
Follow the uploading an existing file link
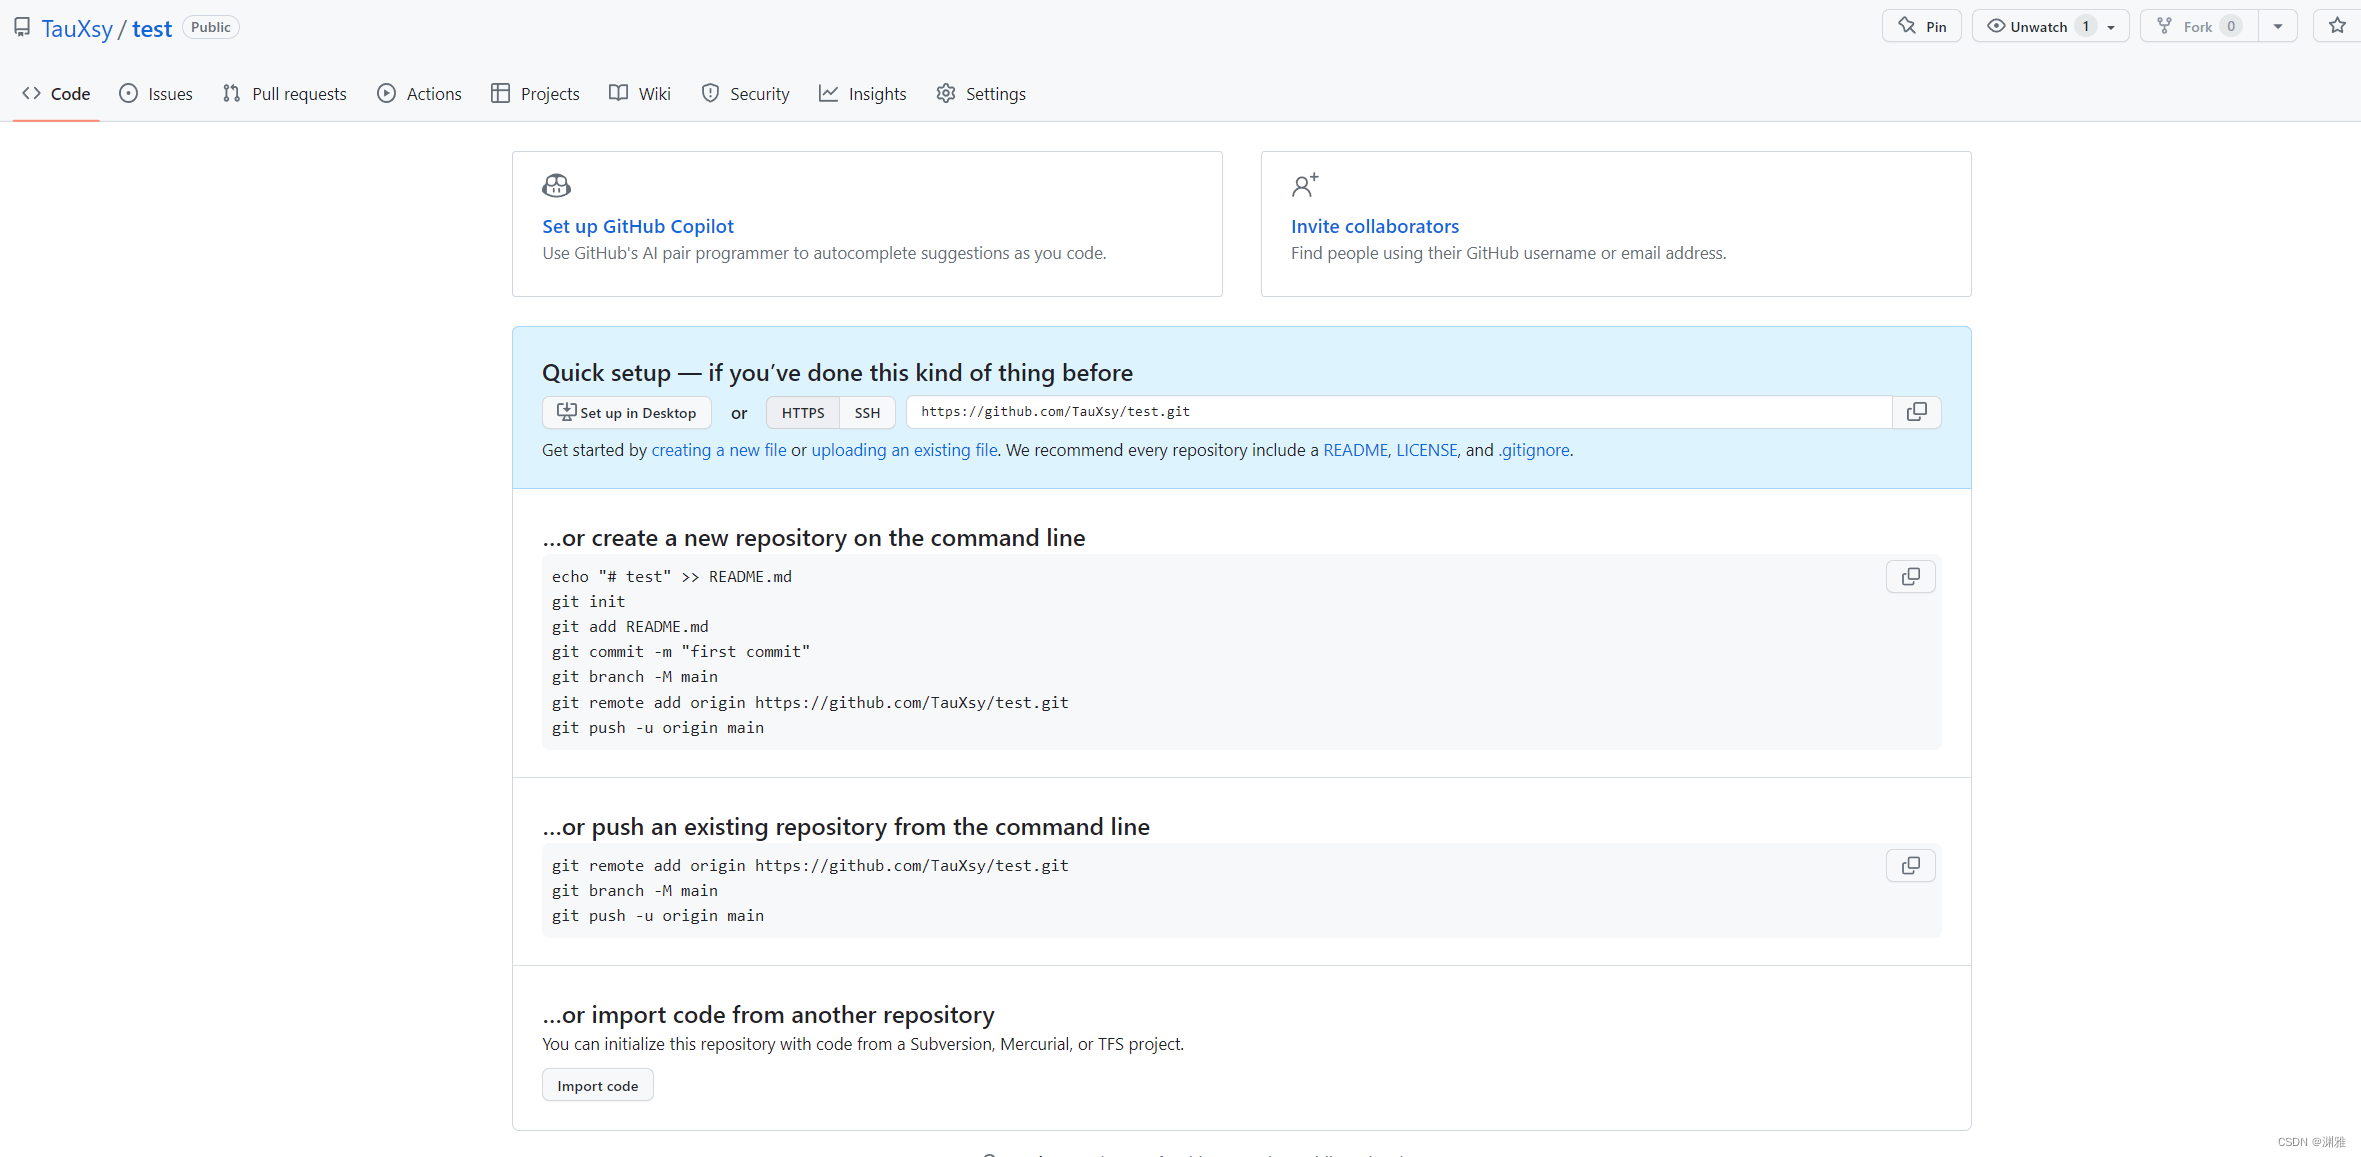coord(904,450)
